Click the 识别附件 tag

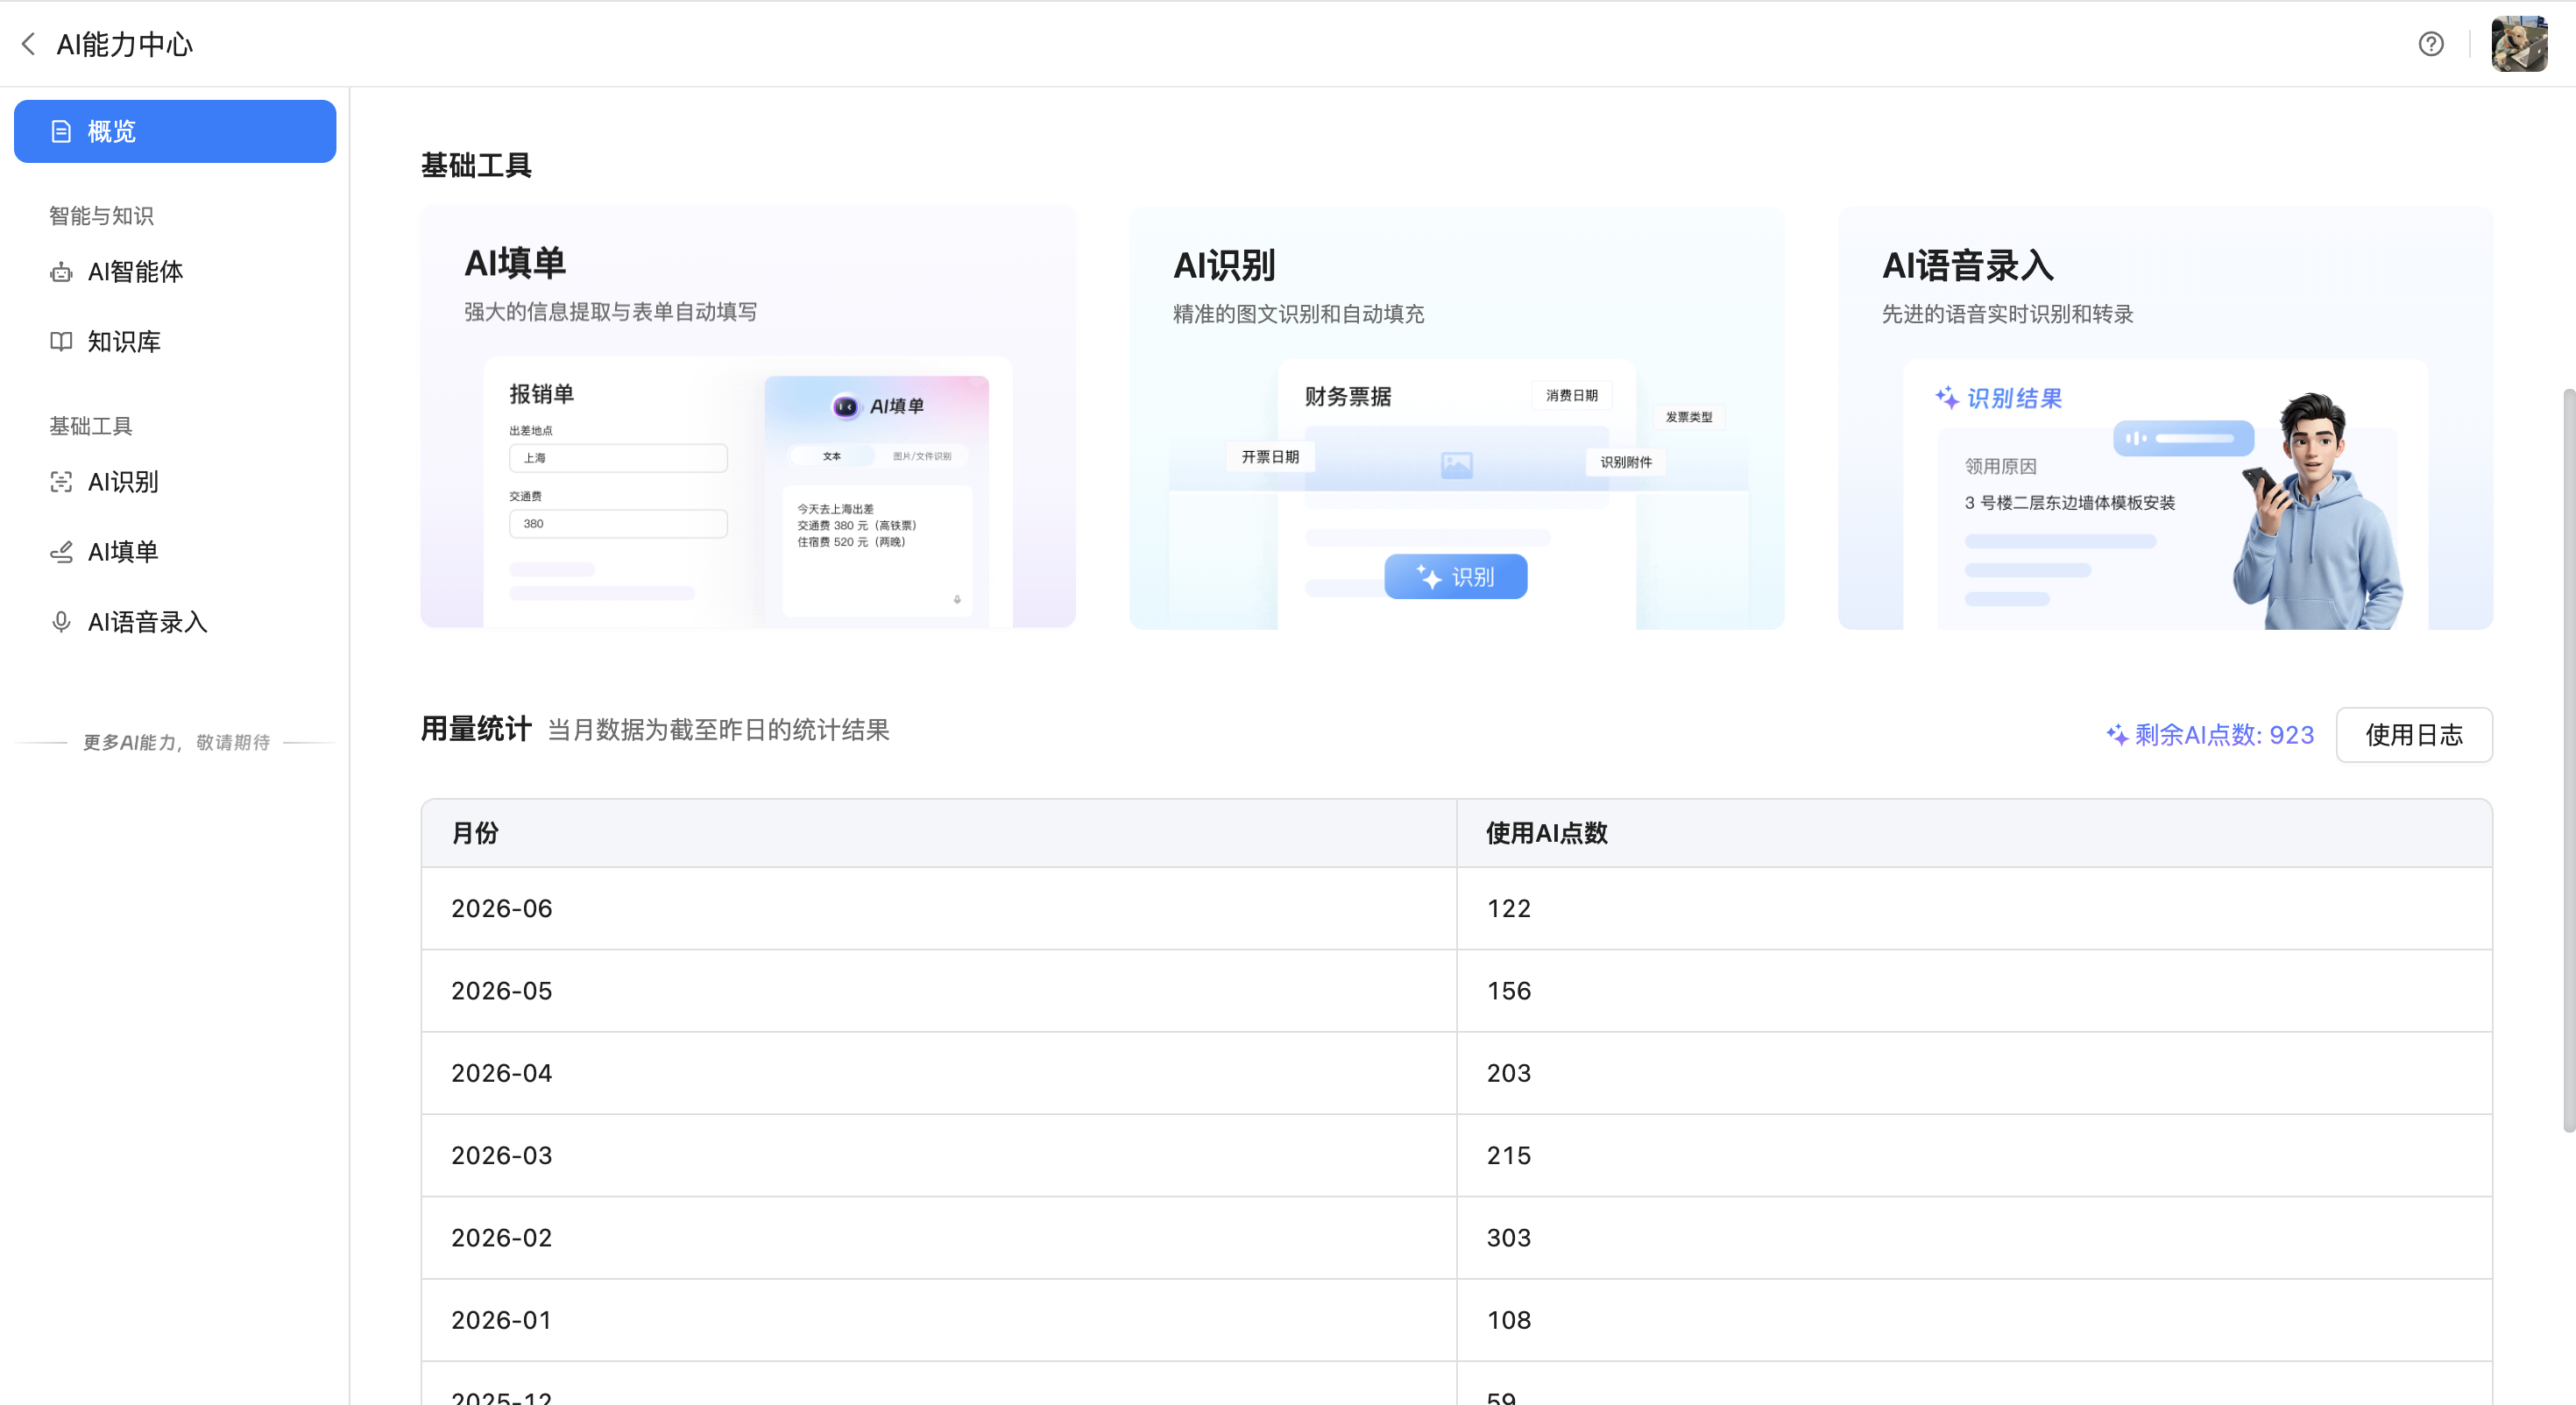click(x=1626, y=462)
